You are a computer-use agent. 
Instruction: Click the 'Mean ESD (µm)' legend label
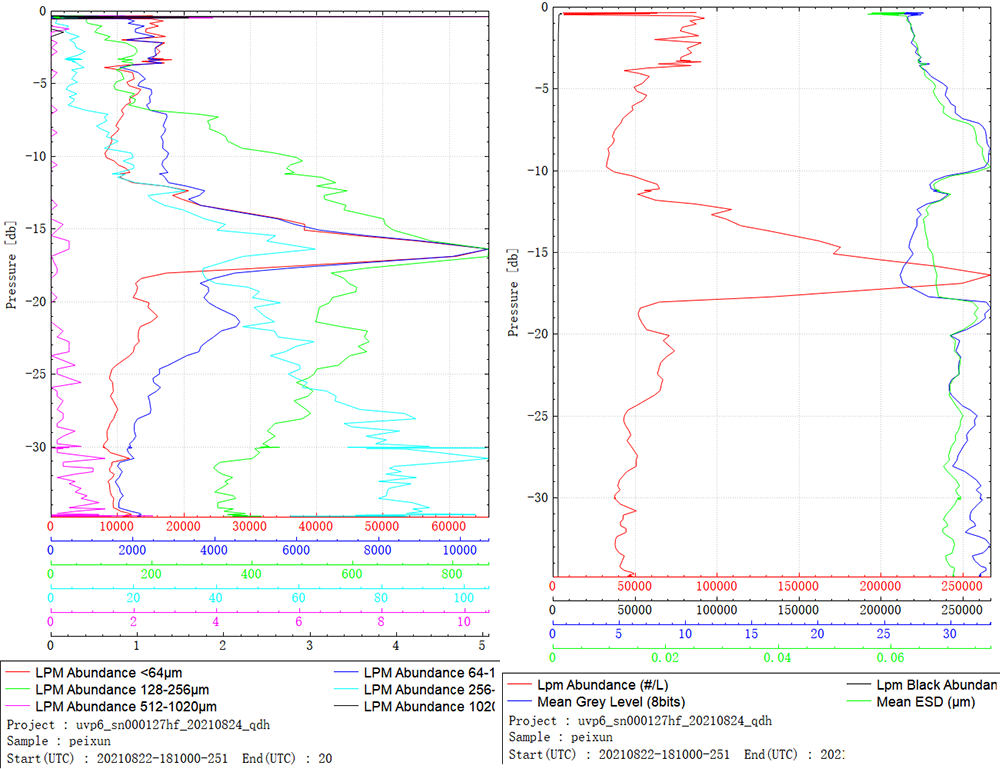click(x=925, y=702)
